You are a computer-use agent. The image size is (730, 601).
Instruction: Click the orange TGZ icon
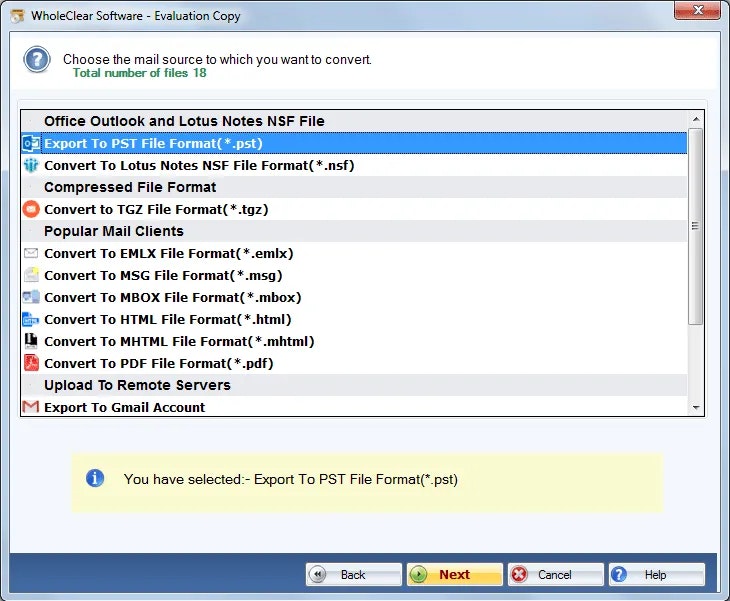click(31, 209)
